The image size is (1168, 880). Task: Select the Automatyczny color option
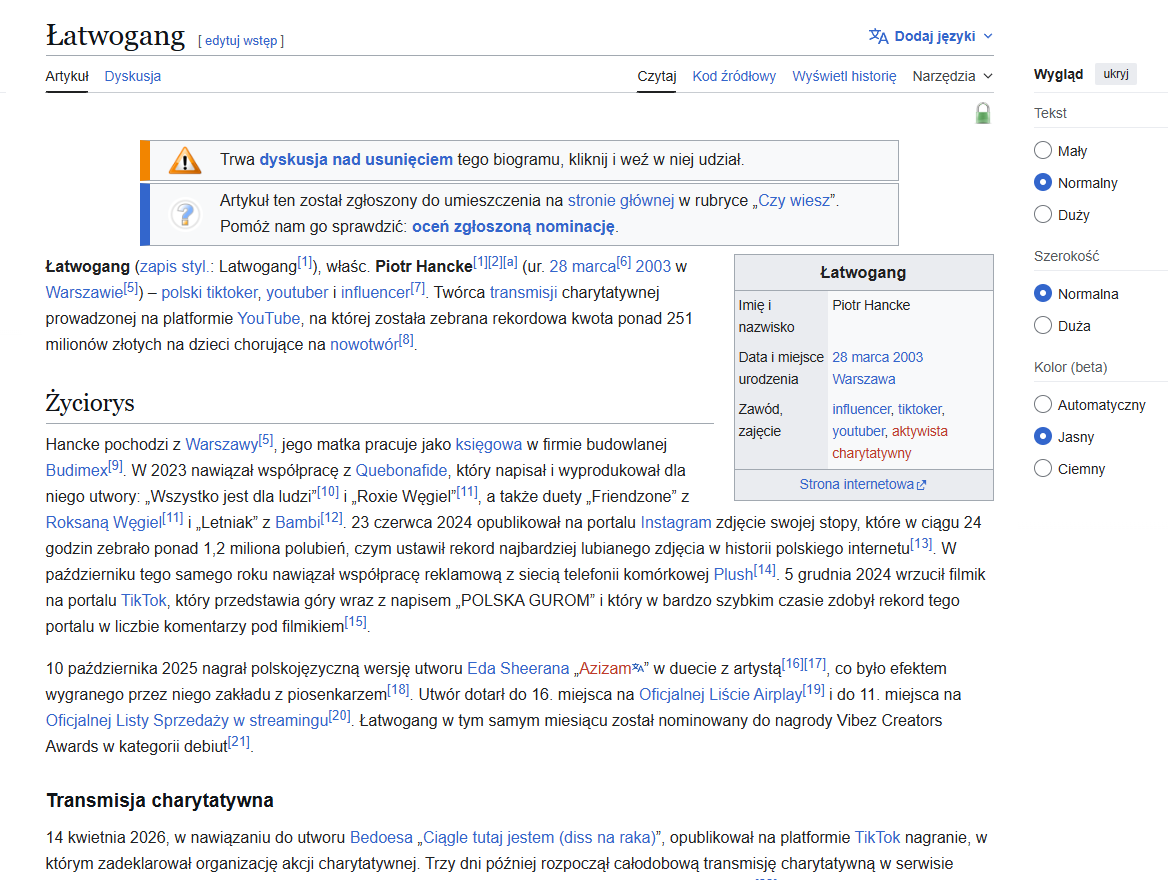[1043, 405]
